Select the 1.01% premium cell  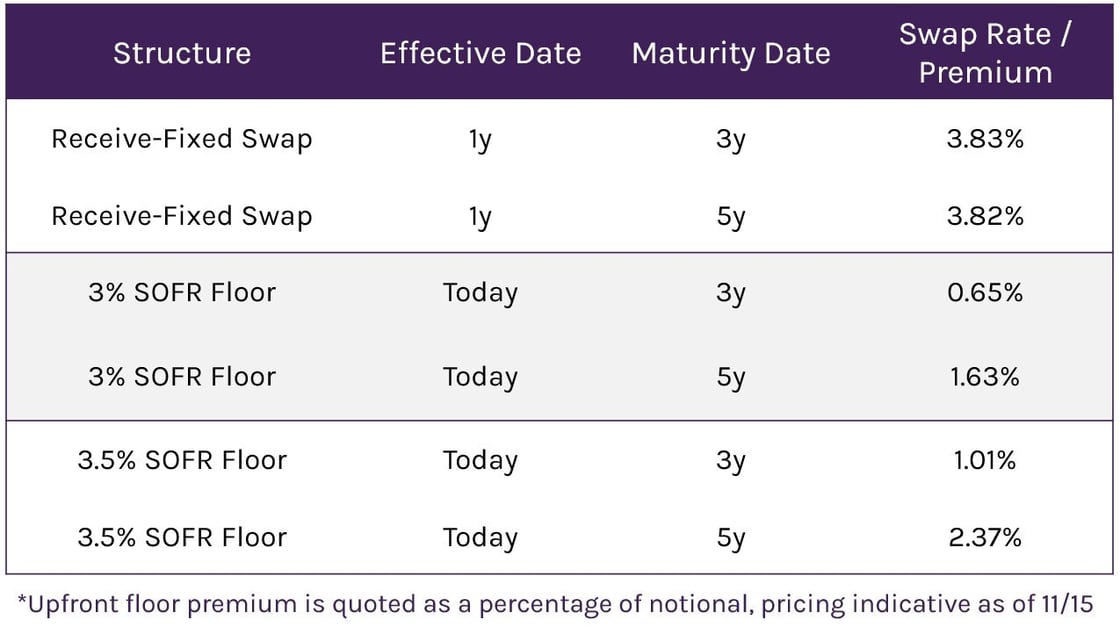click(x=985, y=461)
